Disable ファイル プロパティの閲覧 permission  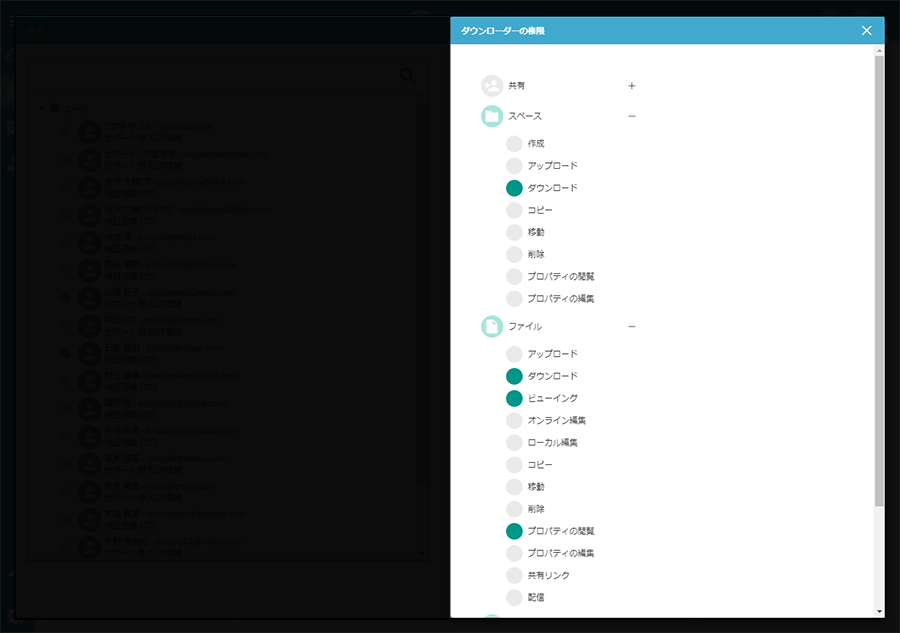[x=514, y=531]
